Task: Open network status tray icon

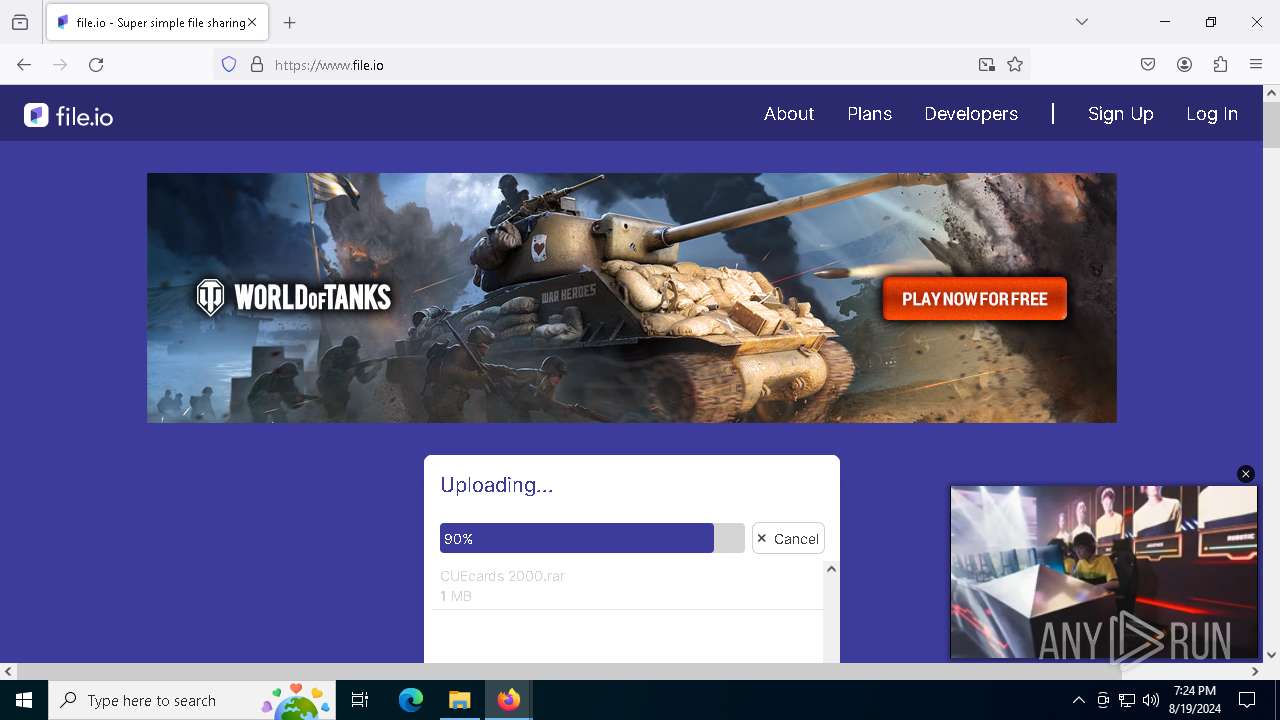Action: tap(1127, 700)
